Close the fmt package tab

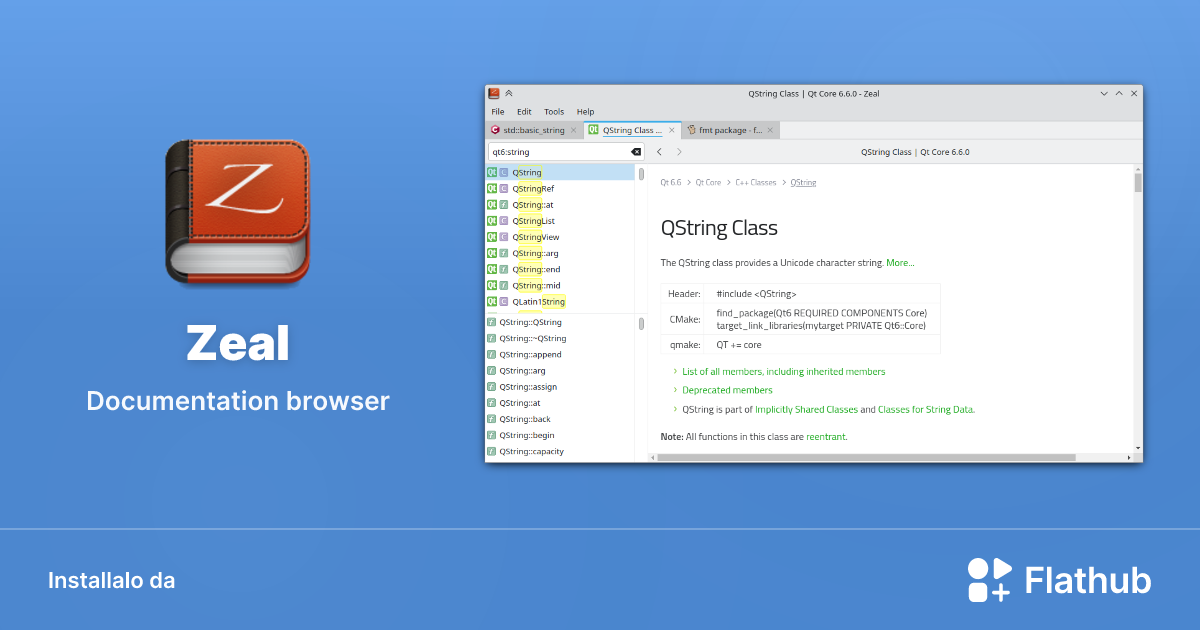point(770,130)
